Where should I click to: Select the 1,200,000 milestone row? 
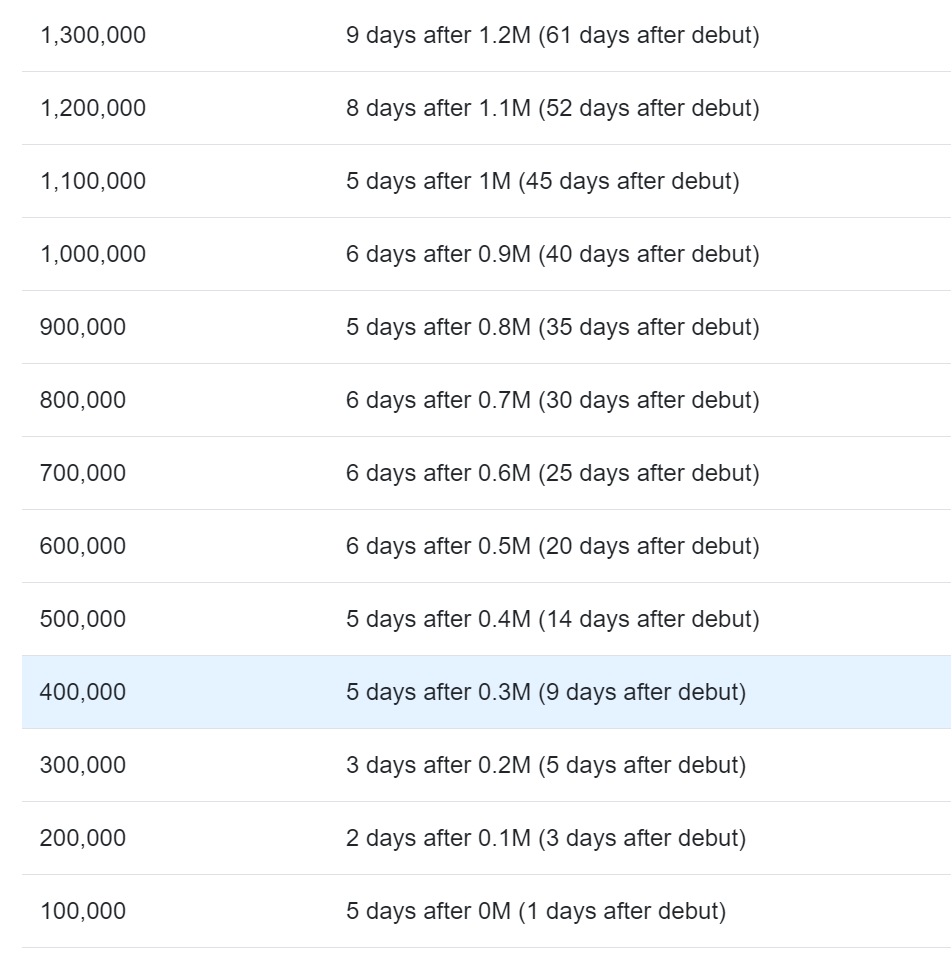coord(92,108)
